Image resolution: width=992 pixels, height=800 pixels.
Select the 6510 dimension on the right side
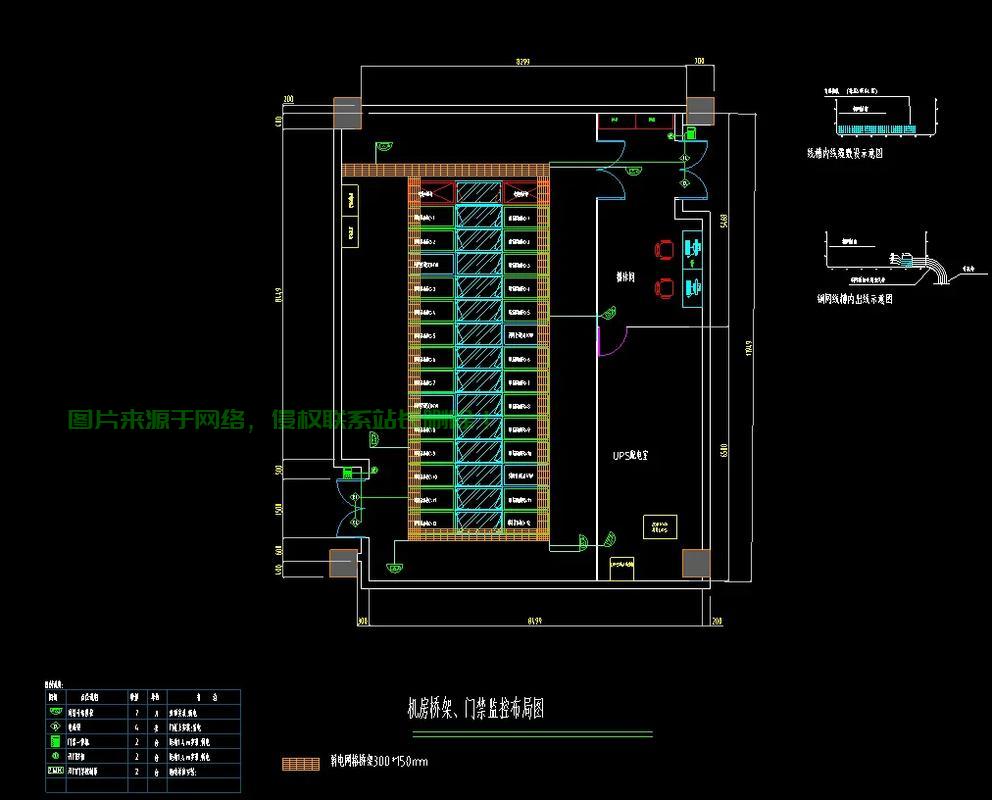pos(724,451)
